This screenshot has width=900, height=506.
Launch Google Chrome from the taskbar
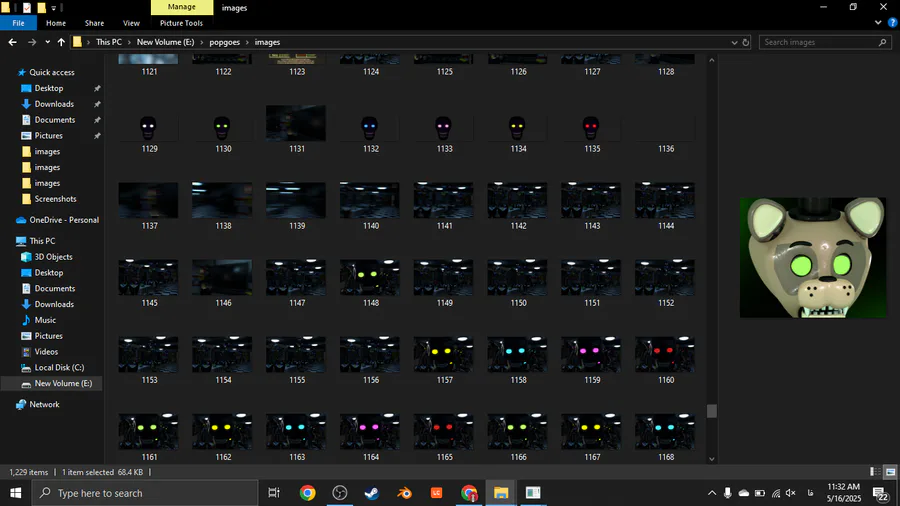pos(307,493)
